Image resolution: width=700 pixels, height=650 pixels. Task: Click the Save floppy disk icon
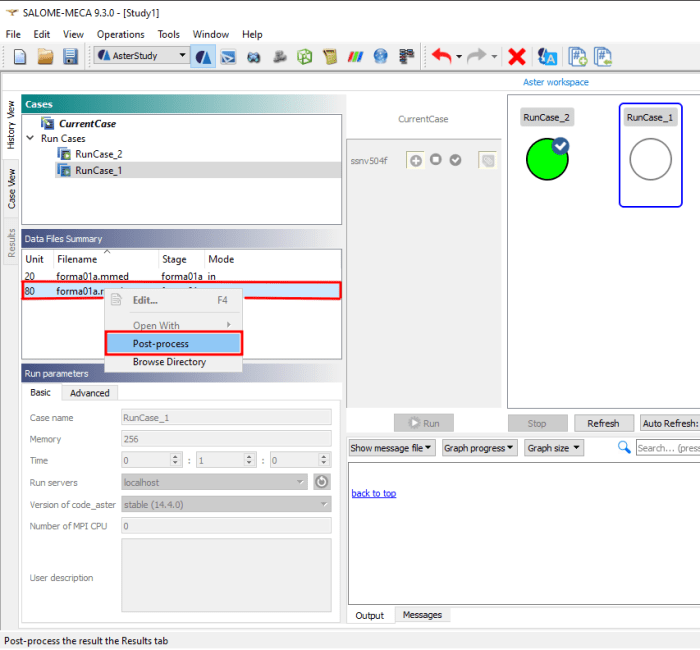pyautogui.click(x=70, y=57)
